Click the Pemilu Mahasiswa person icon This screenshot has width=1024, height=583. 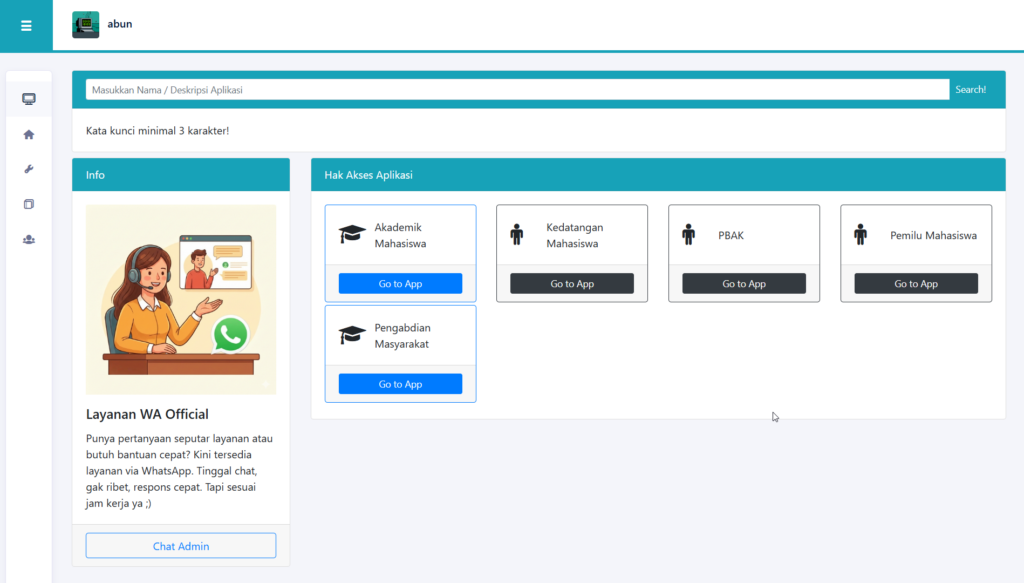point(860,235)
